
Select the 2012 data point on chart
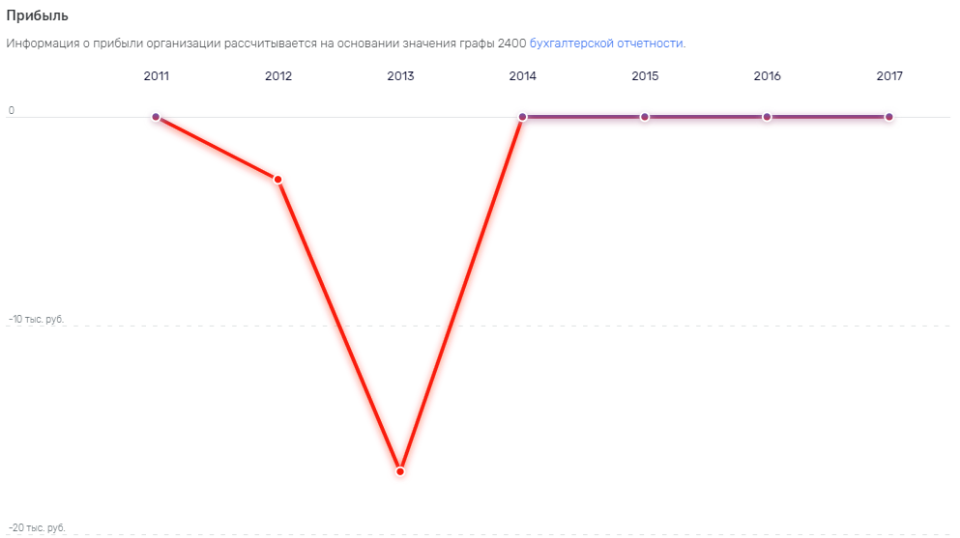pos(278,179)
